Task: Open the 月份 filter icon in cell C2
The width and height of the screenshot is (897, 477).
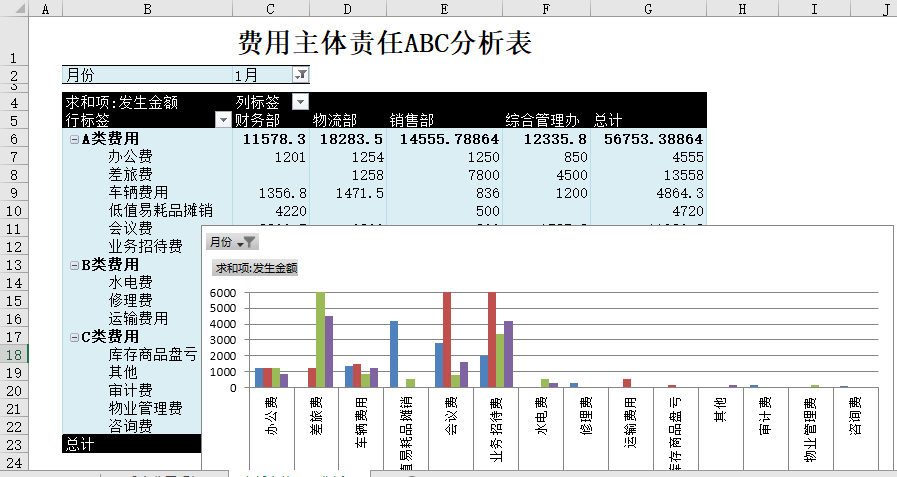Action: coord(301,75)
